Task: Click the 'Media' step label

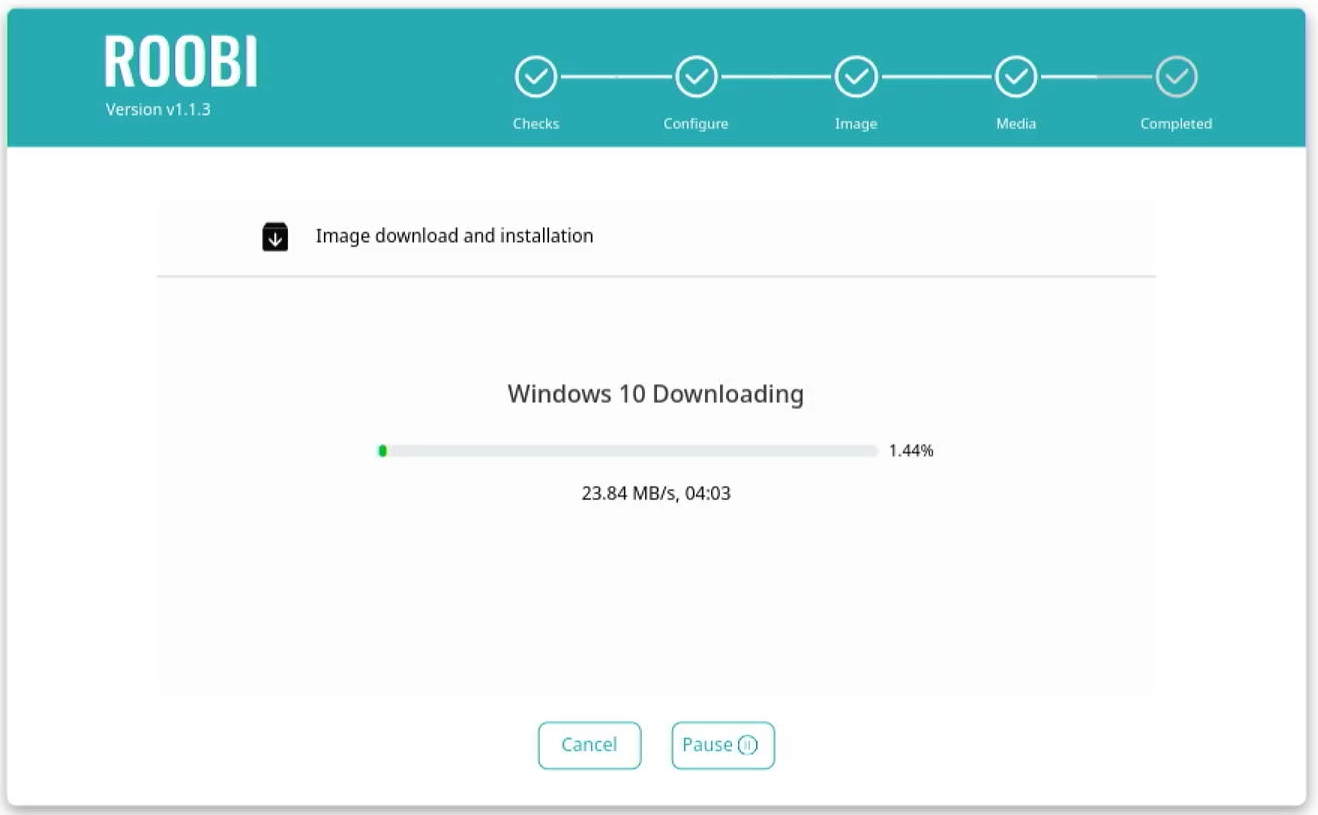Action: tap(1016, 124)
